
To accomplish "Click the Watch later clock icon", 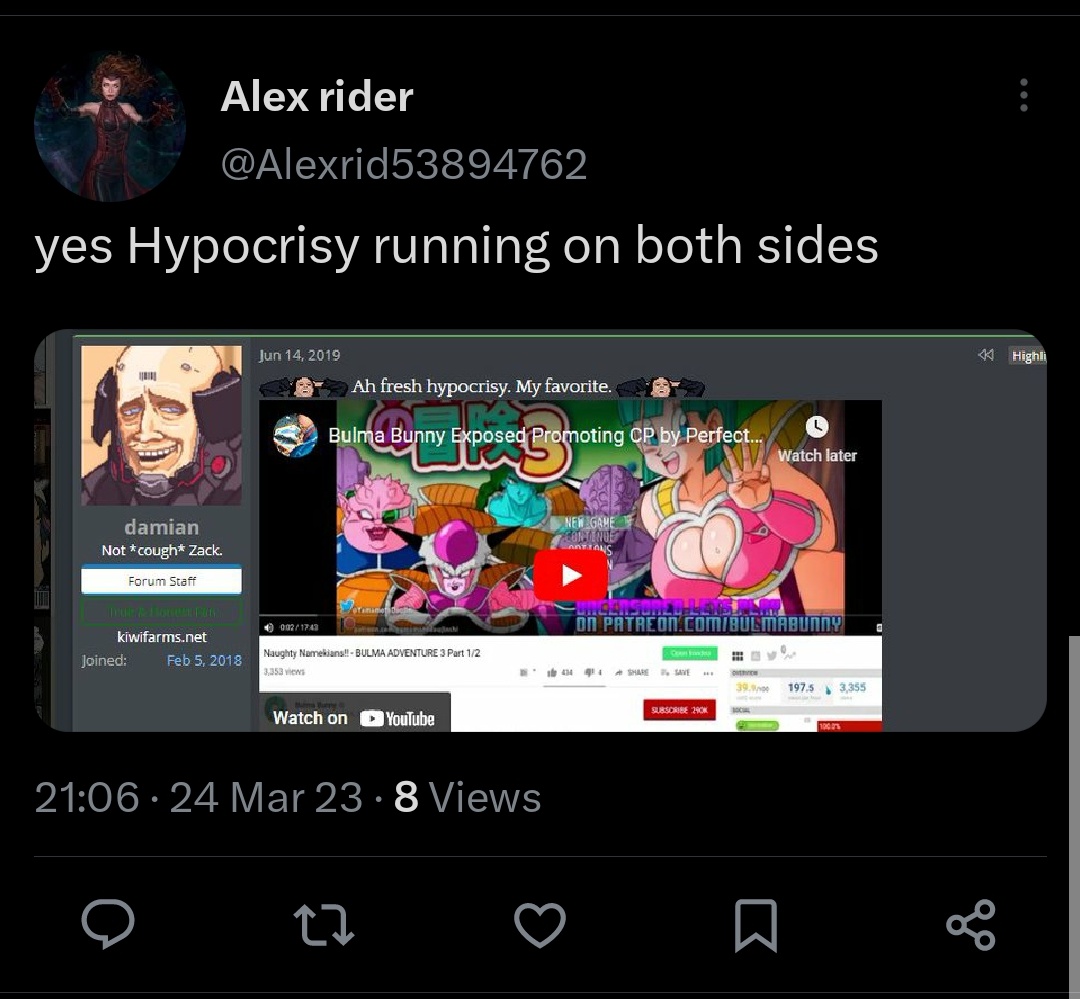I will (817, 426).
